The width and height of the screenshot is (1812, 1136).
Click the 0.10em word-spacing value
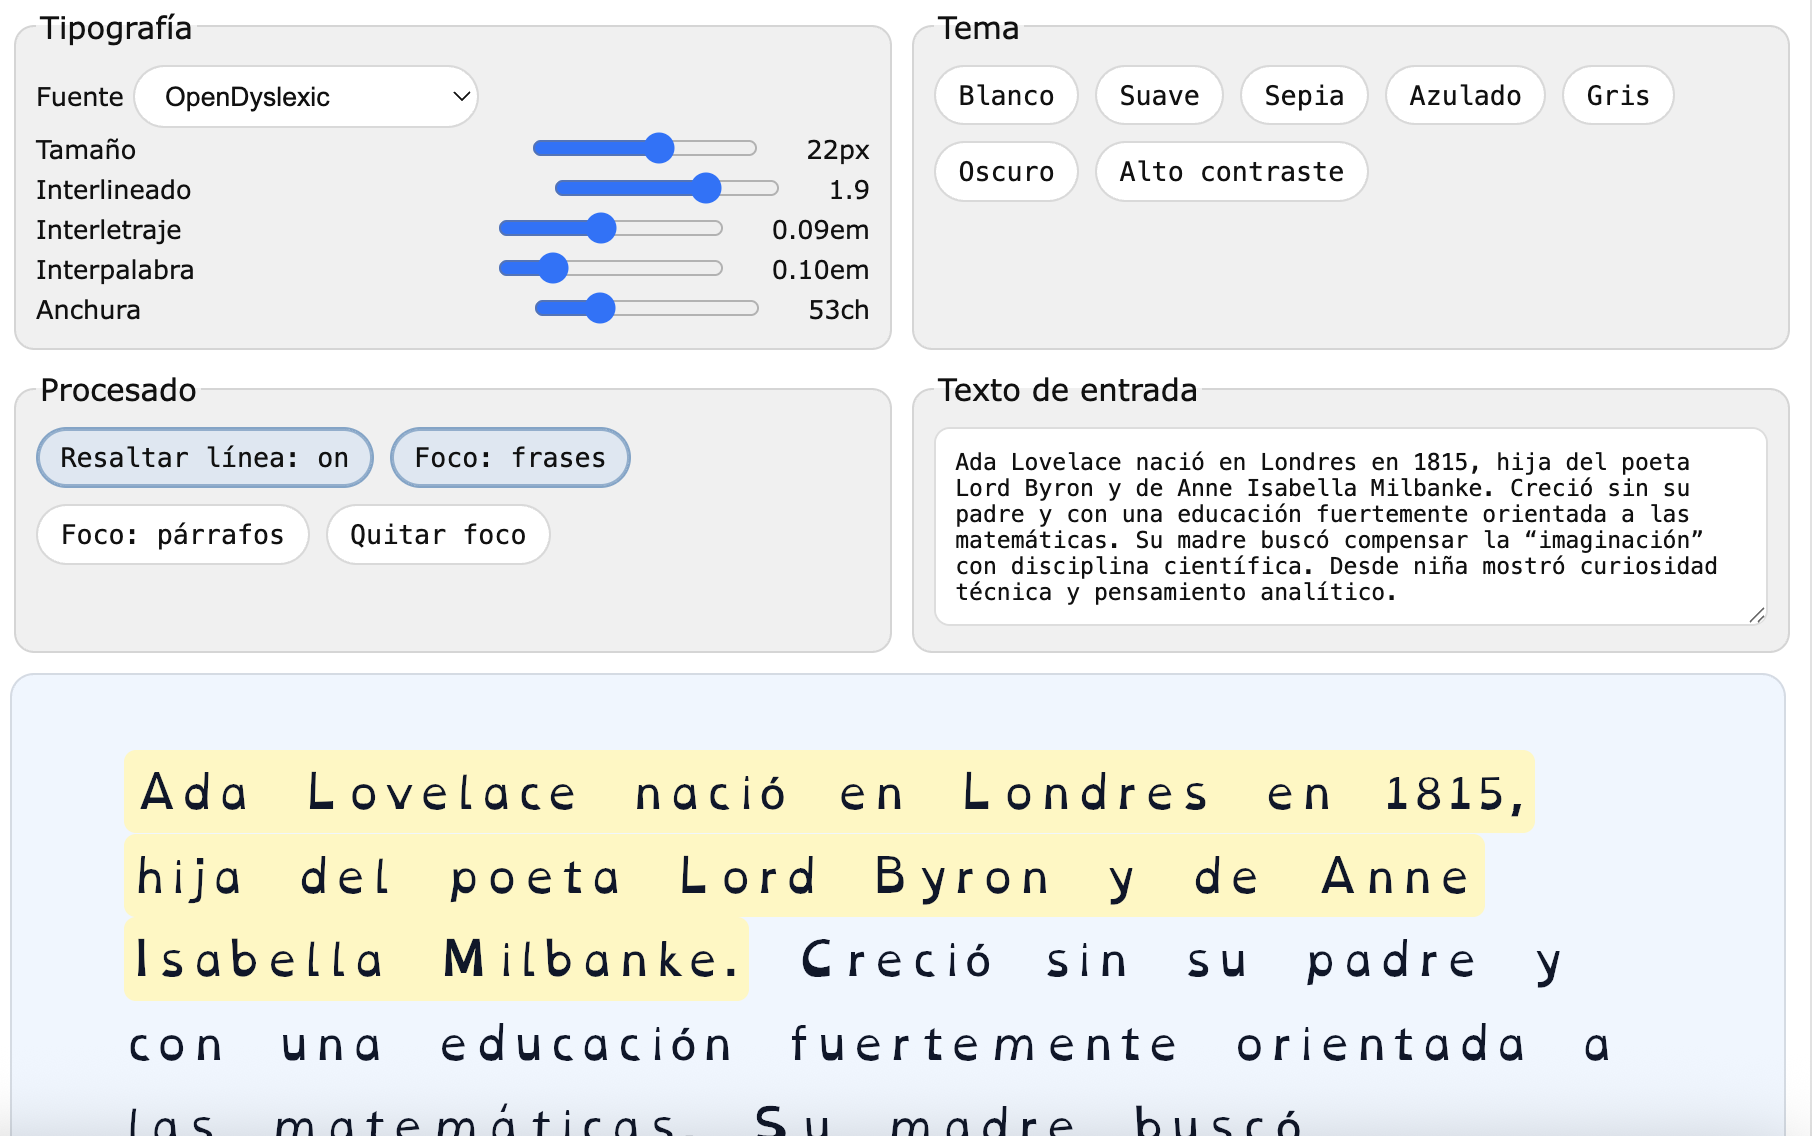pos(820,269)
